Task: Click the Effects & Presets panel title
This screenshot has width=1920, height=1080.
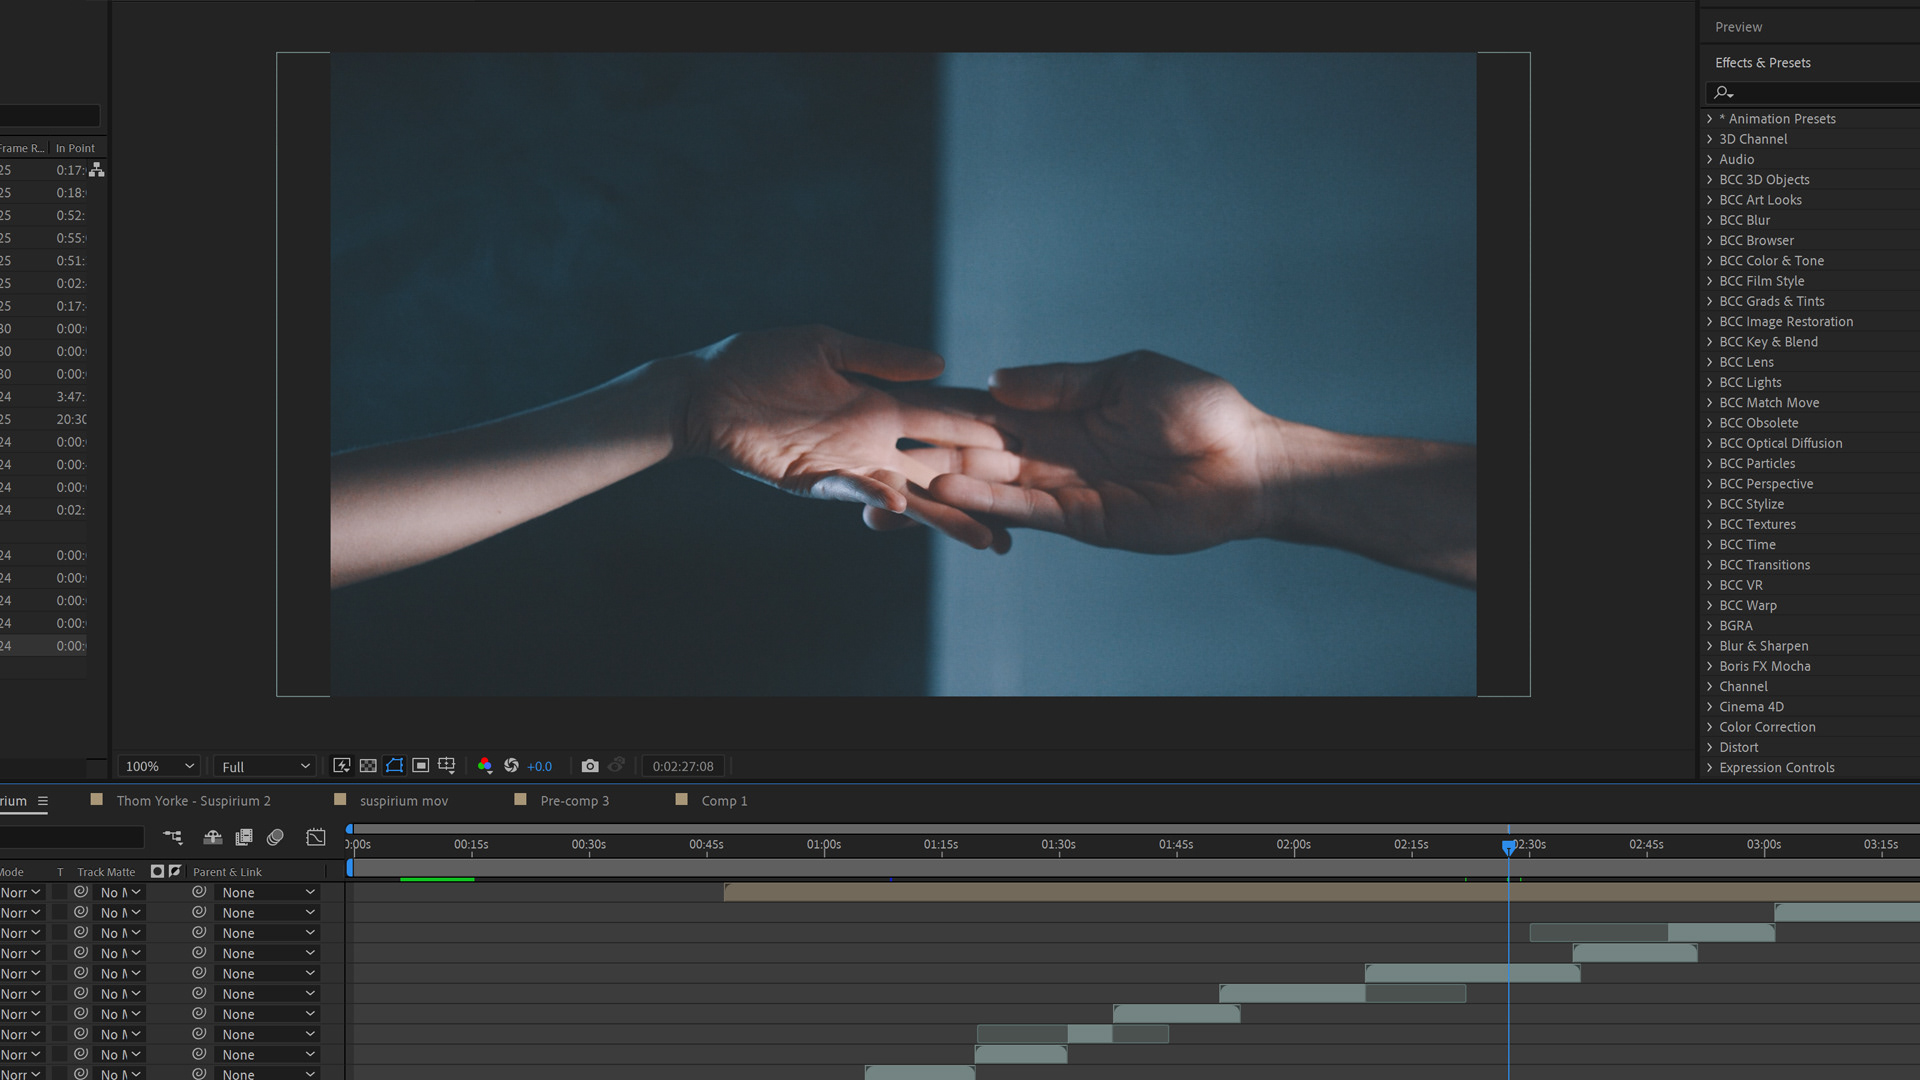Action: tap(1762, 63)
